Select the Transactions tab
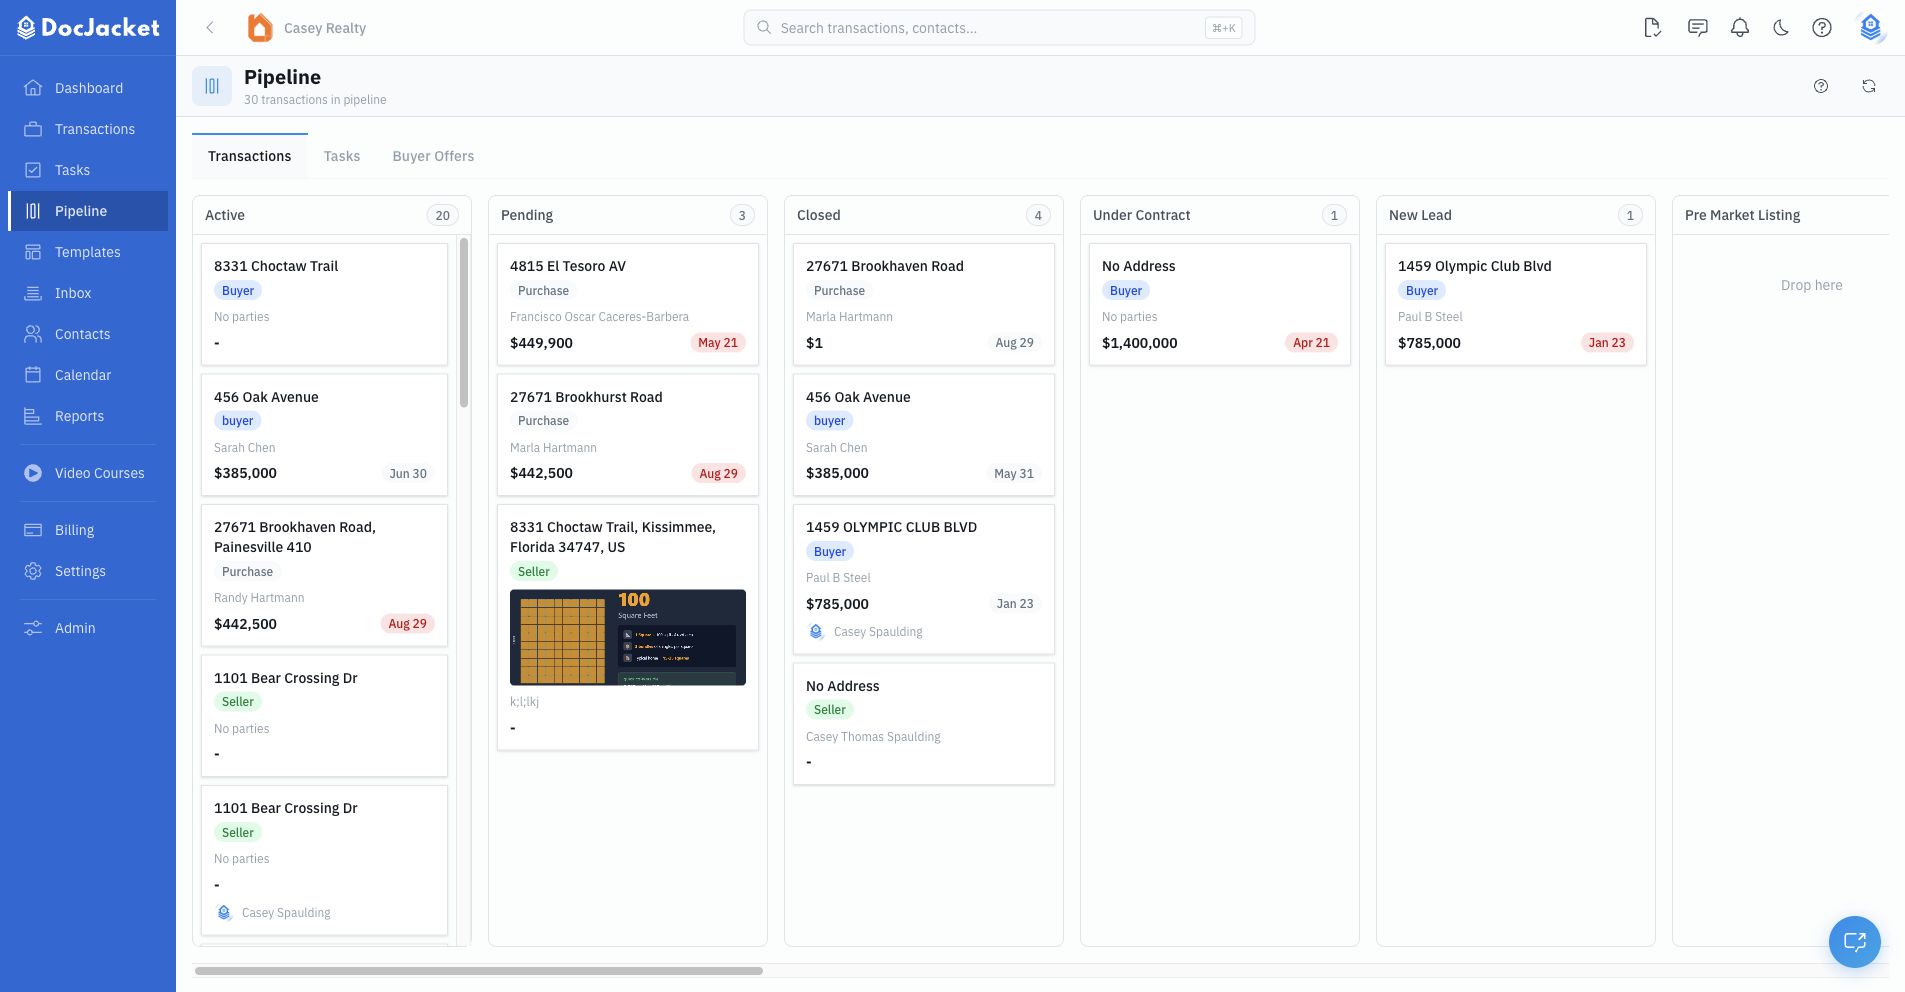The height and width of the screenshot is (992, 1905). pyautogui.click(x=250, y=156)
